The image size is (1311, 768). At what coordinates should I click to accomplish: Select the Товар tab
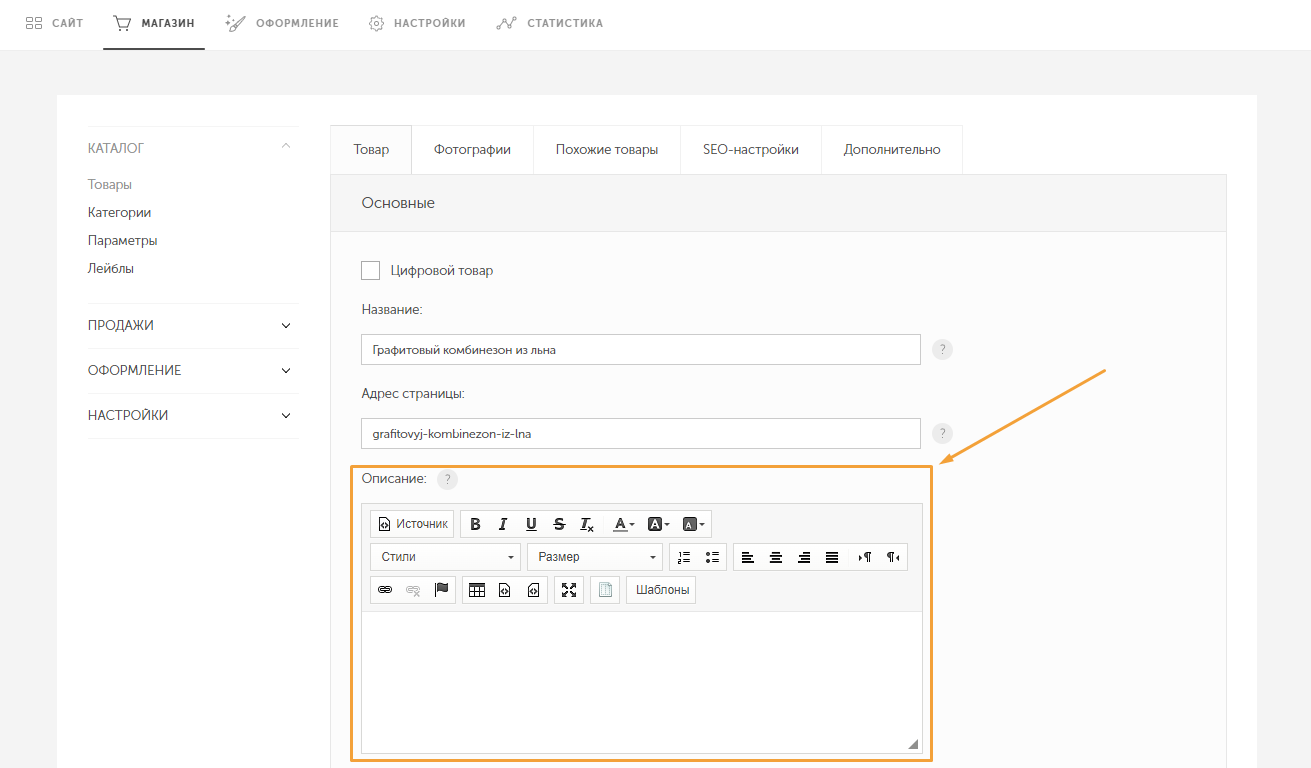click(371, 150)
